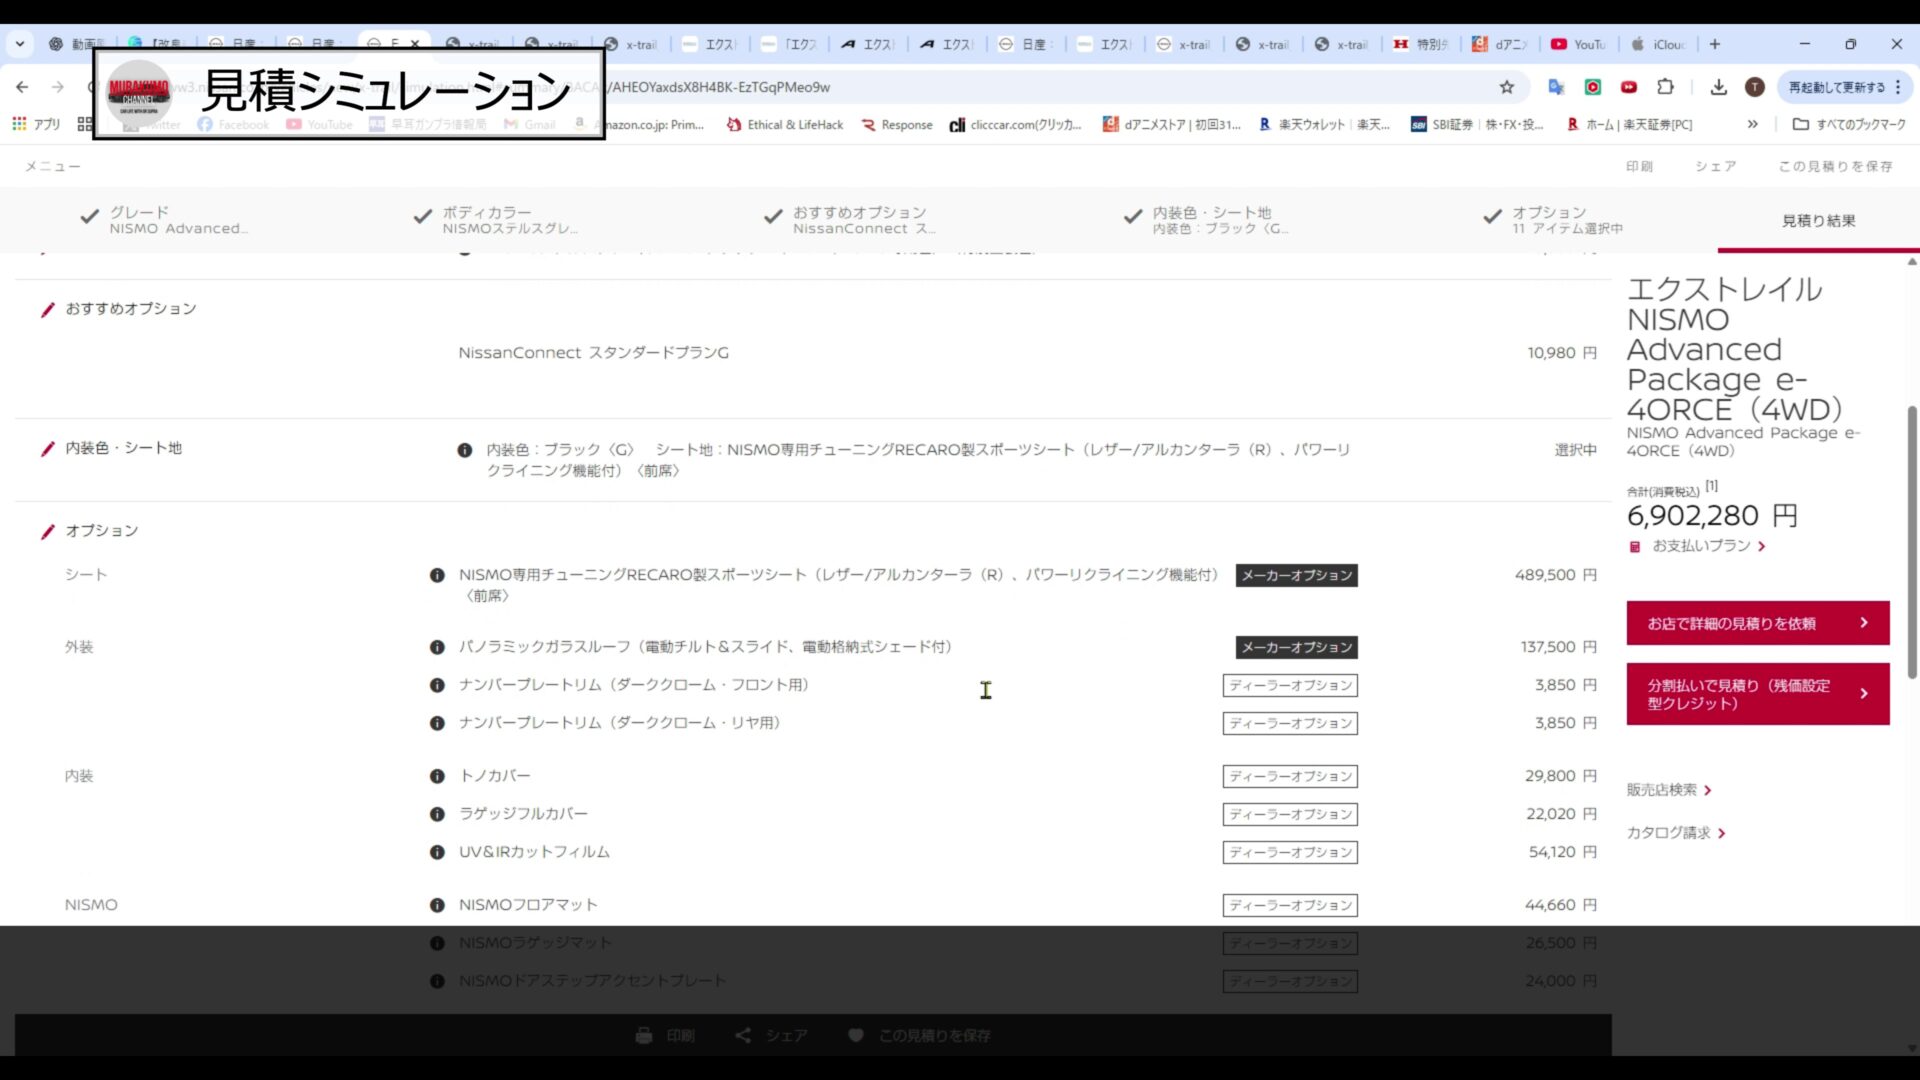
Task: Open tab search dropdown at the tab strip
Action: pyautogui.click(x=20, y=44)
